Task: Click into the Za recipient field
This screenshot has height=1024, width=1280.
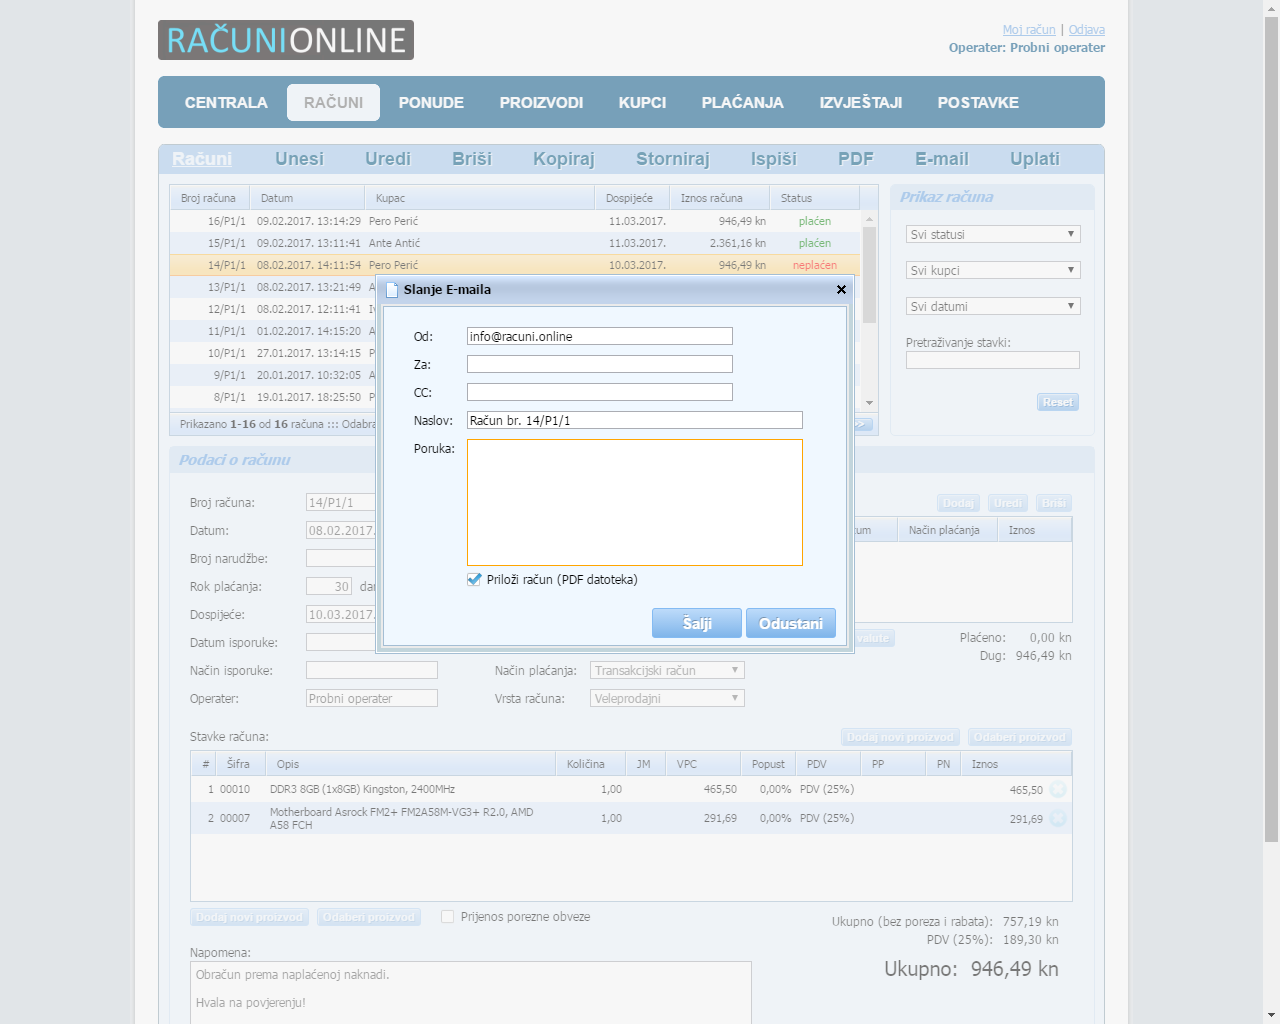Action: 599,364
